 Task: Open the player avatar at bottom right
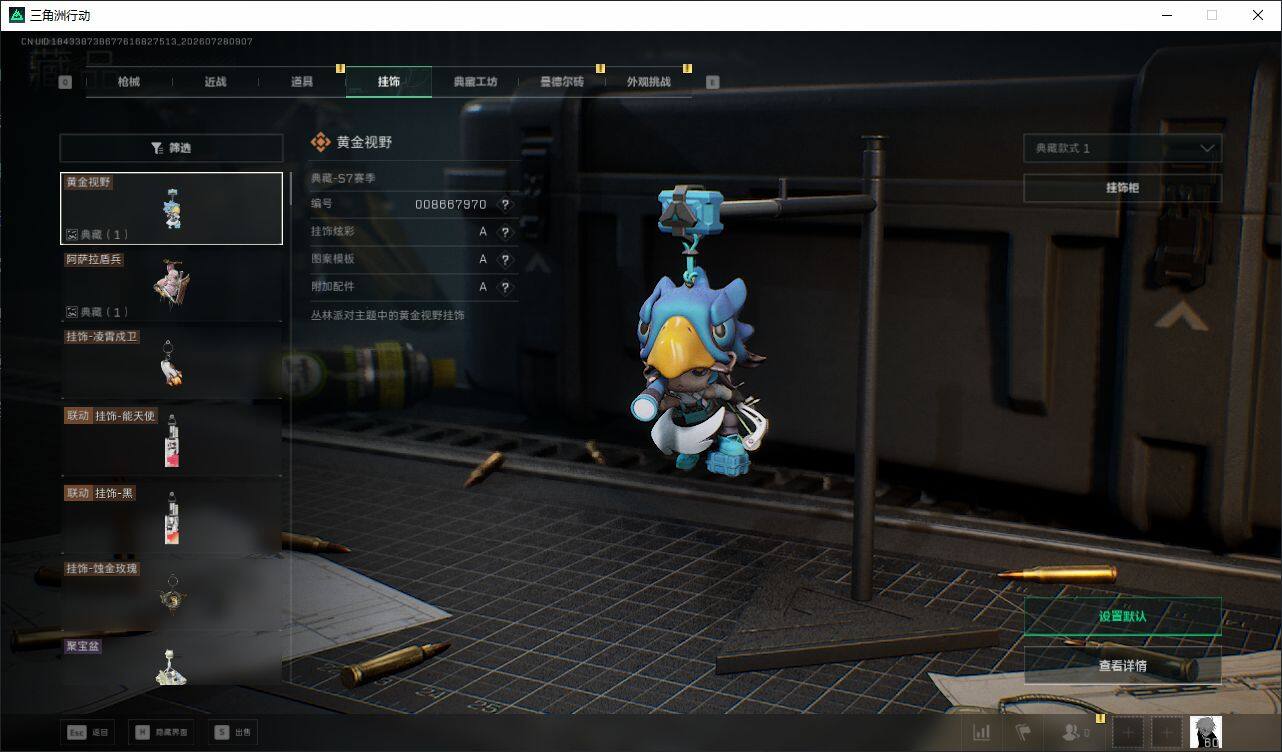click(x=1205, y=732)
